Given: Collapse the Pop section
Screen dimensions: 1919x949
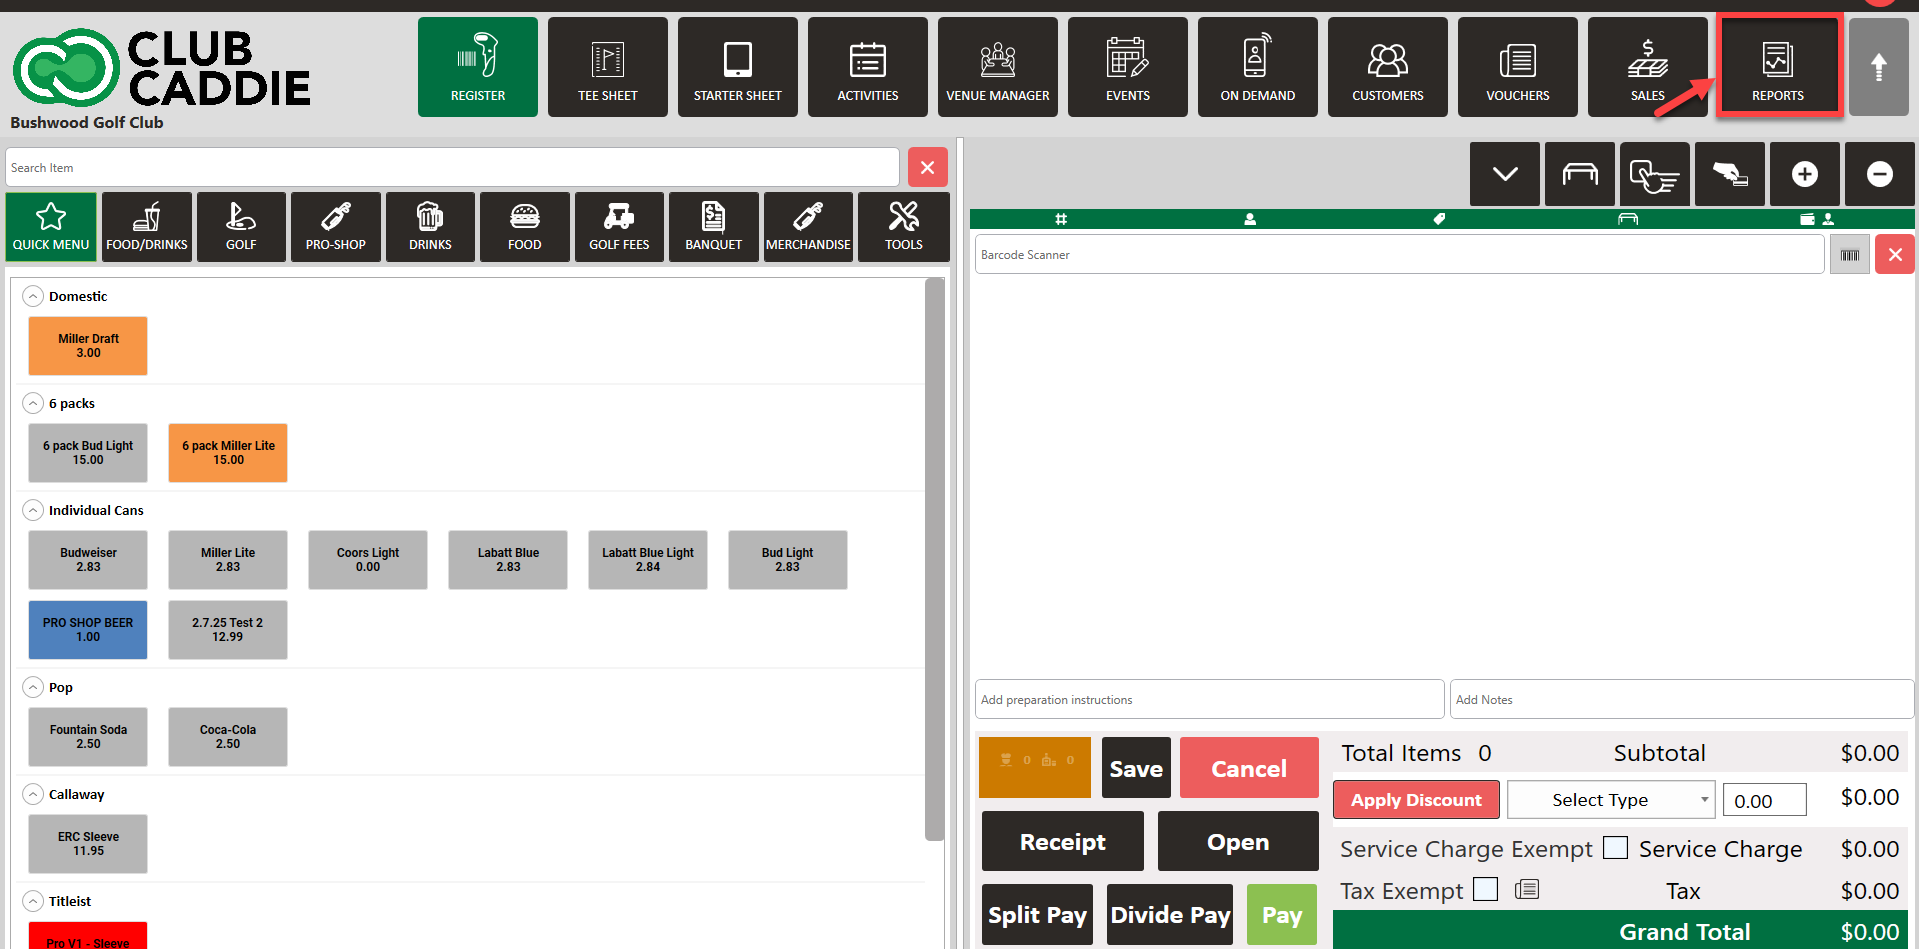Looking at the screenshot, I should (33, 687).
